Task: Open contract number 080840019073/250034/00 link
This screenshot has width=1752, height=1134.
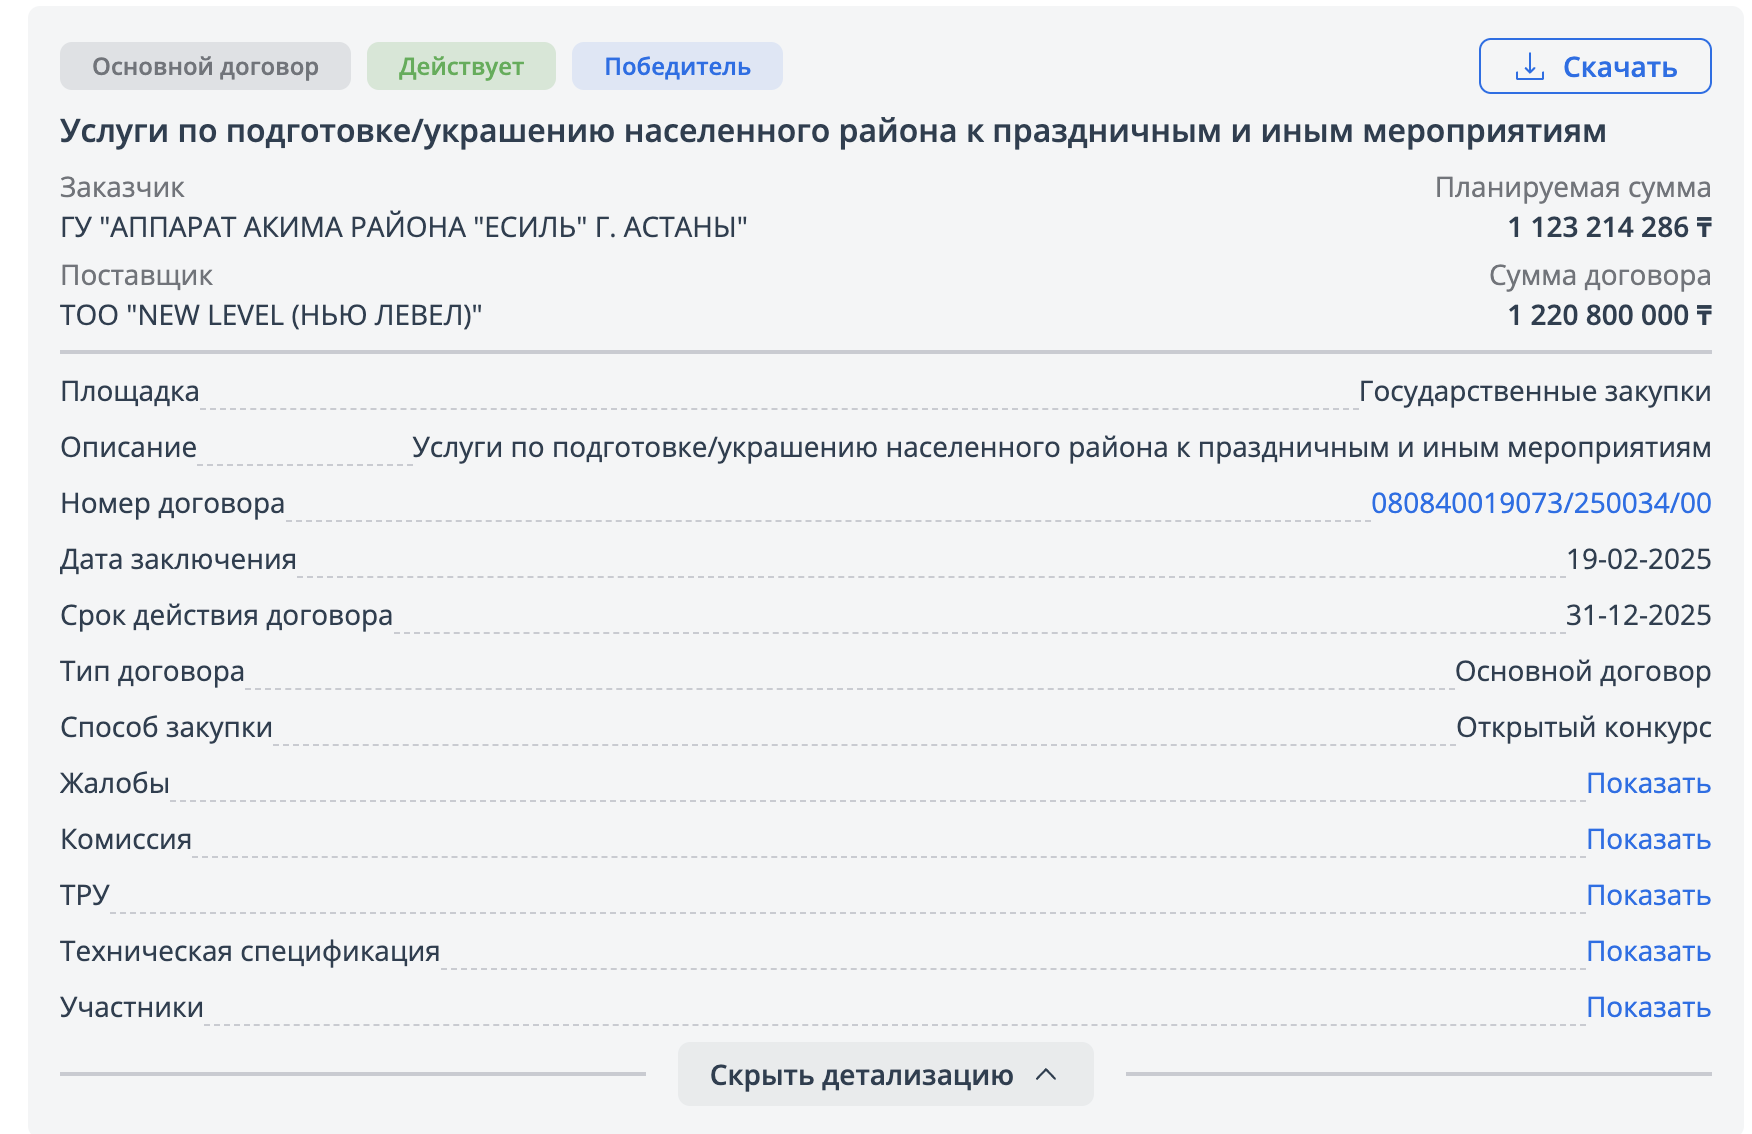Action: [1540, 503]
